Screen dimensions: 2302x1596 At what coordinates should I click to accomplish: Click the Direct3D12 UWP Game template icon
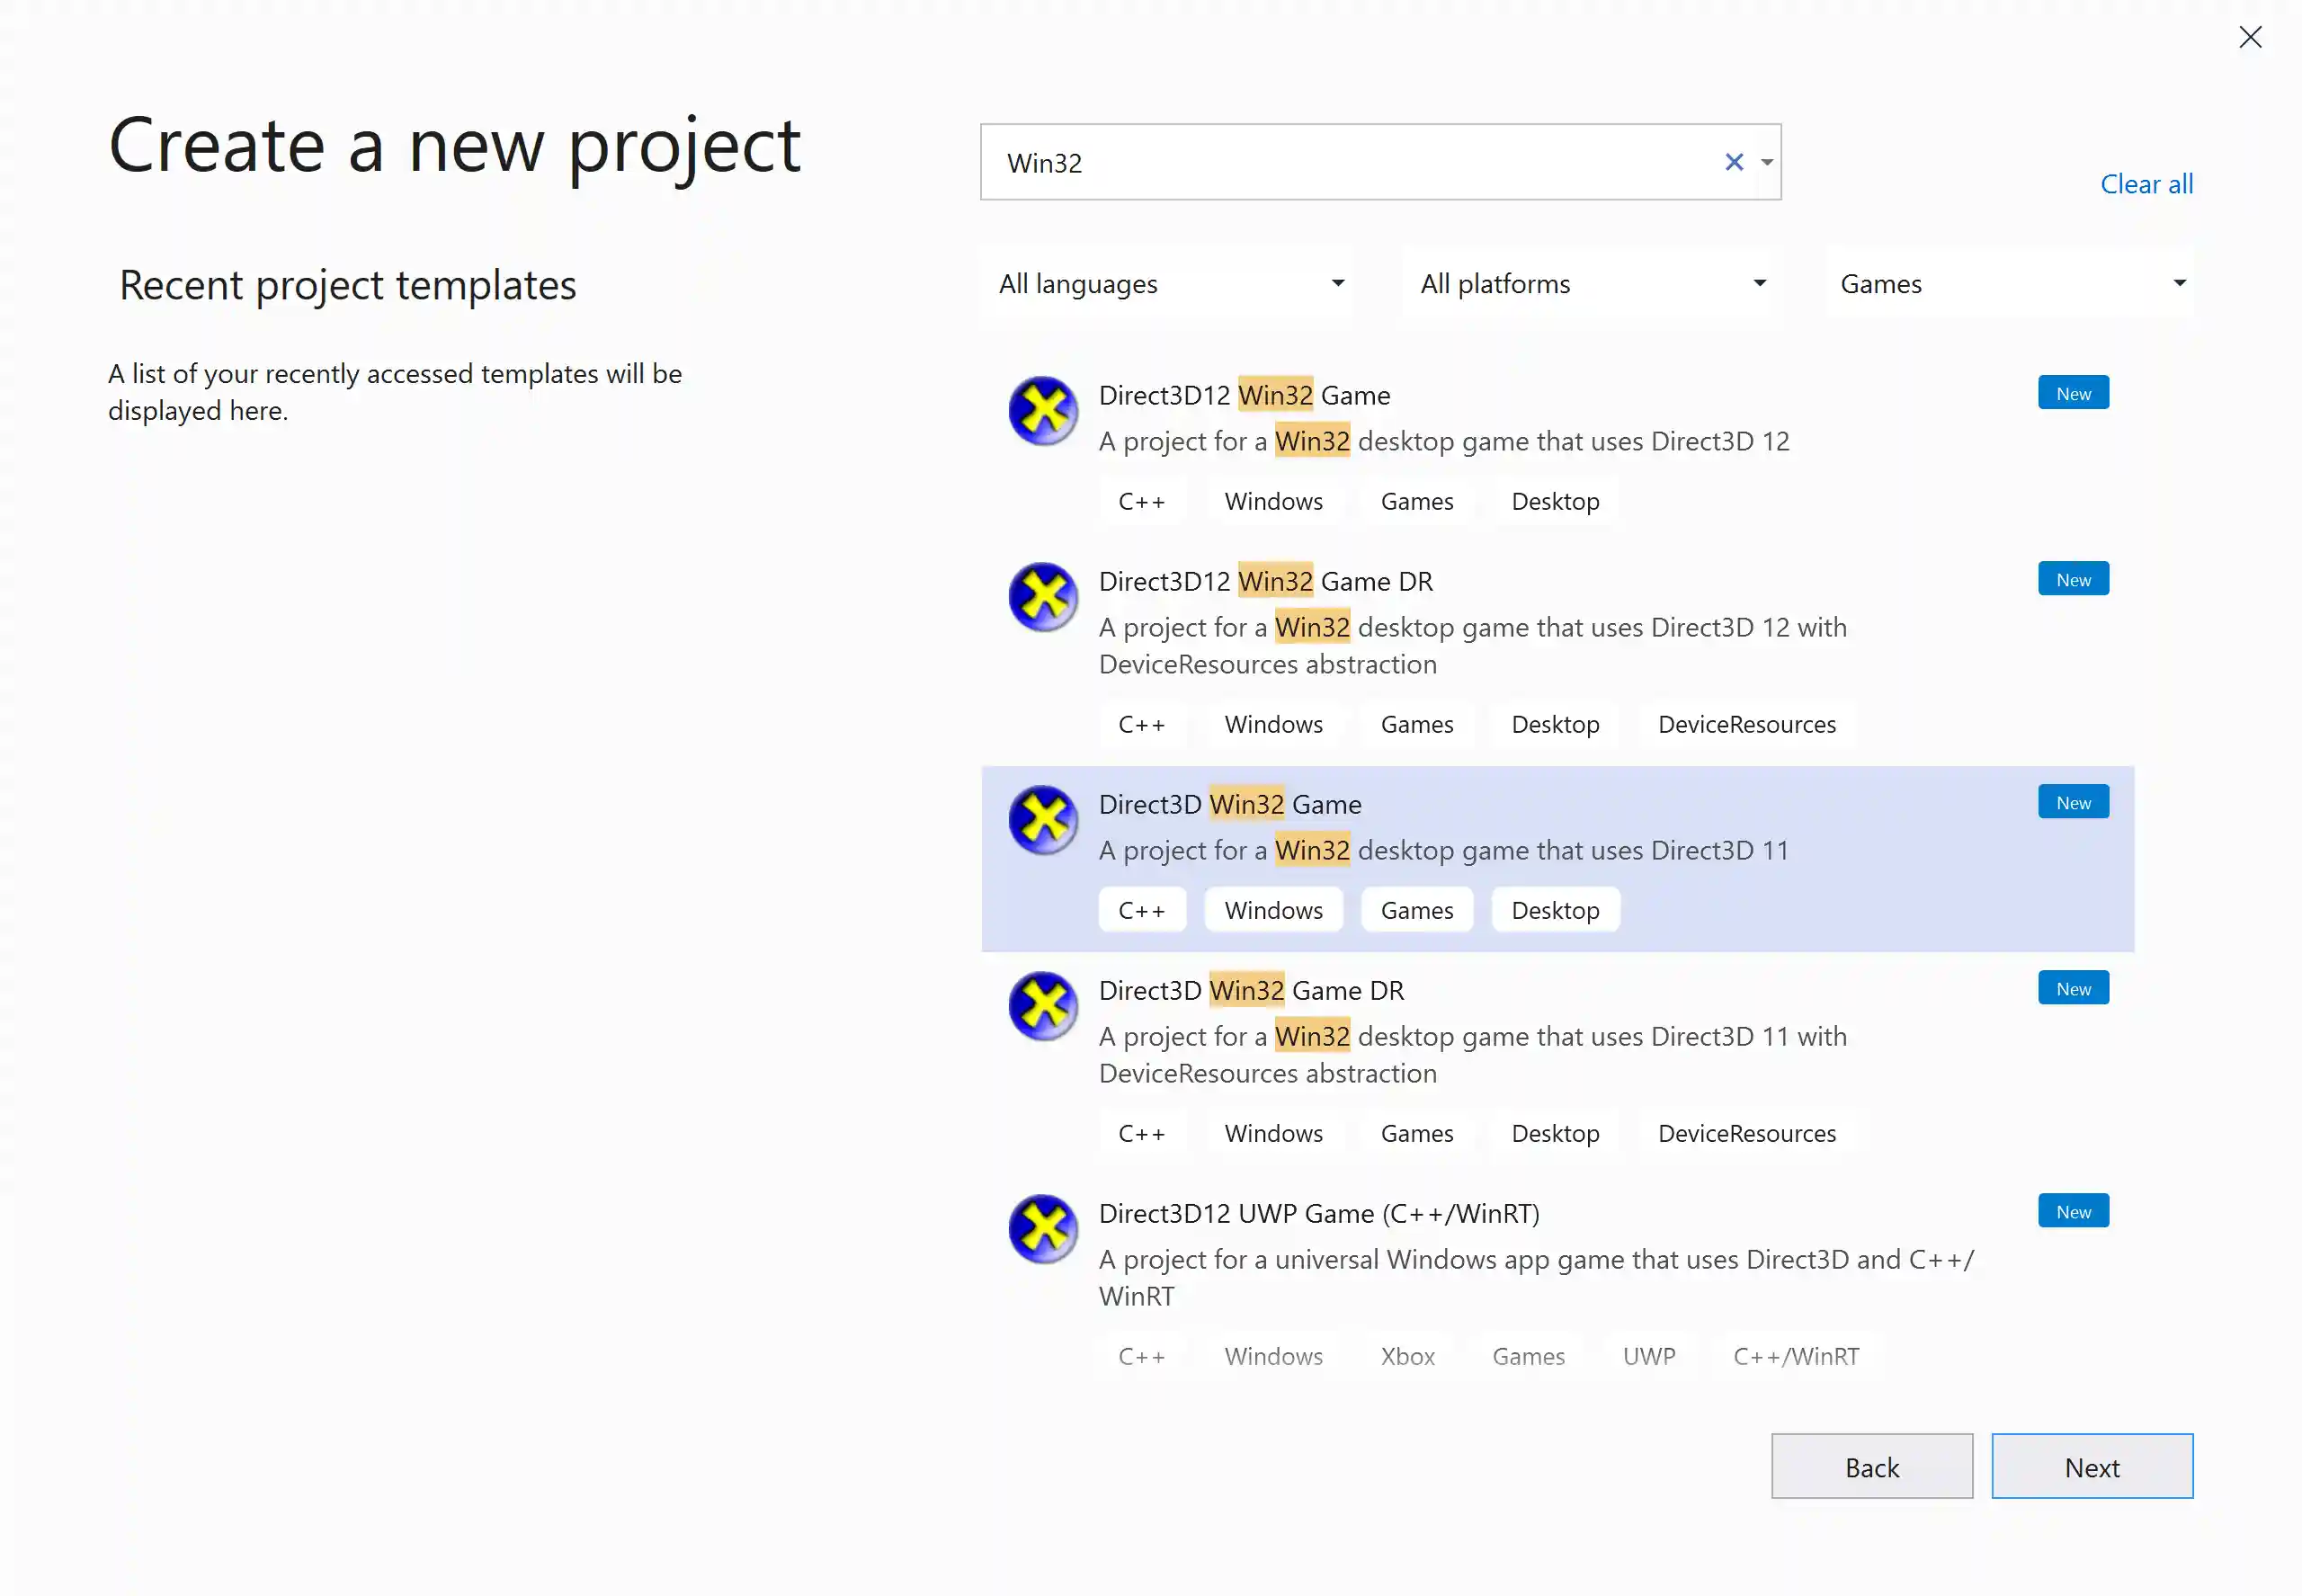pyautogui.click(x=1043, y=1229)
